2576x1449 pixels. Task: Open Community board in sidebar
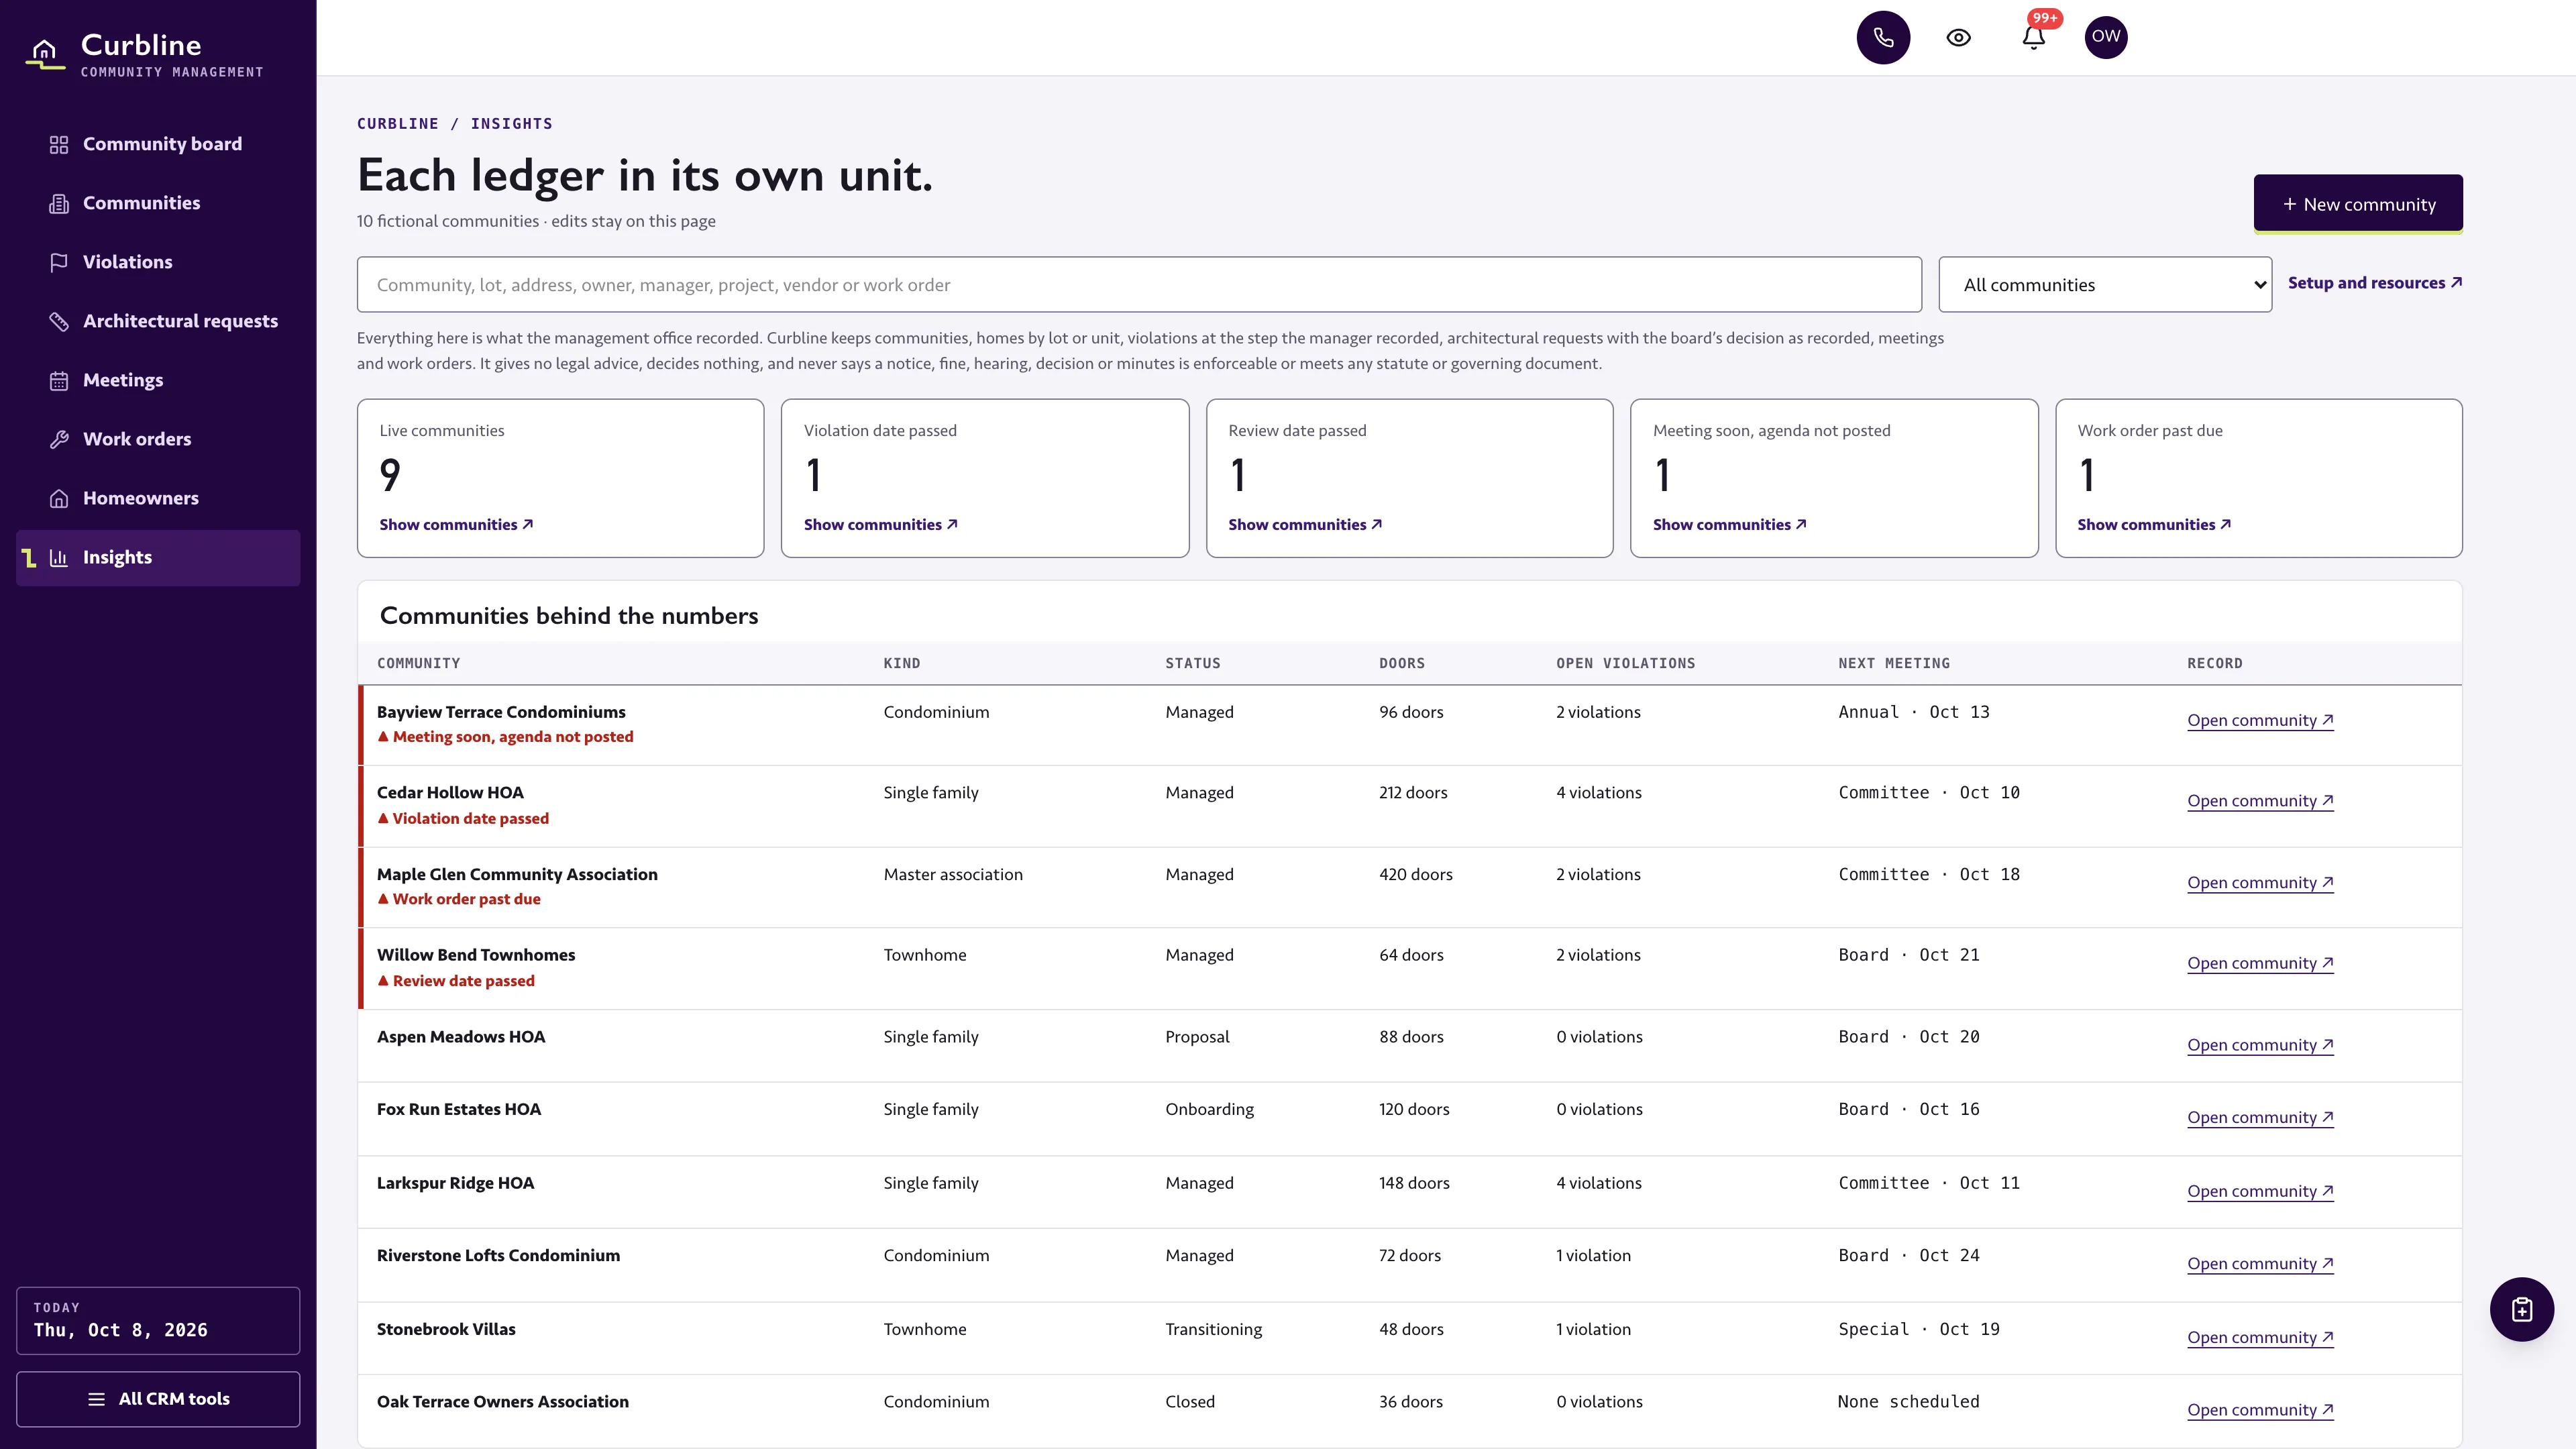[x=158, y=144]
